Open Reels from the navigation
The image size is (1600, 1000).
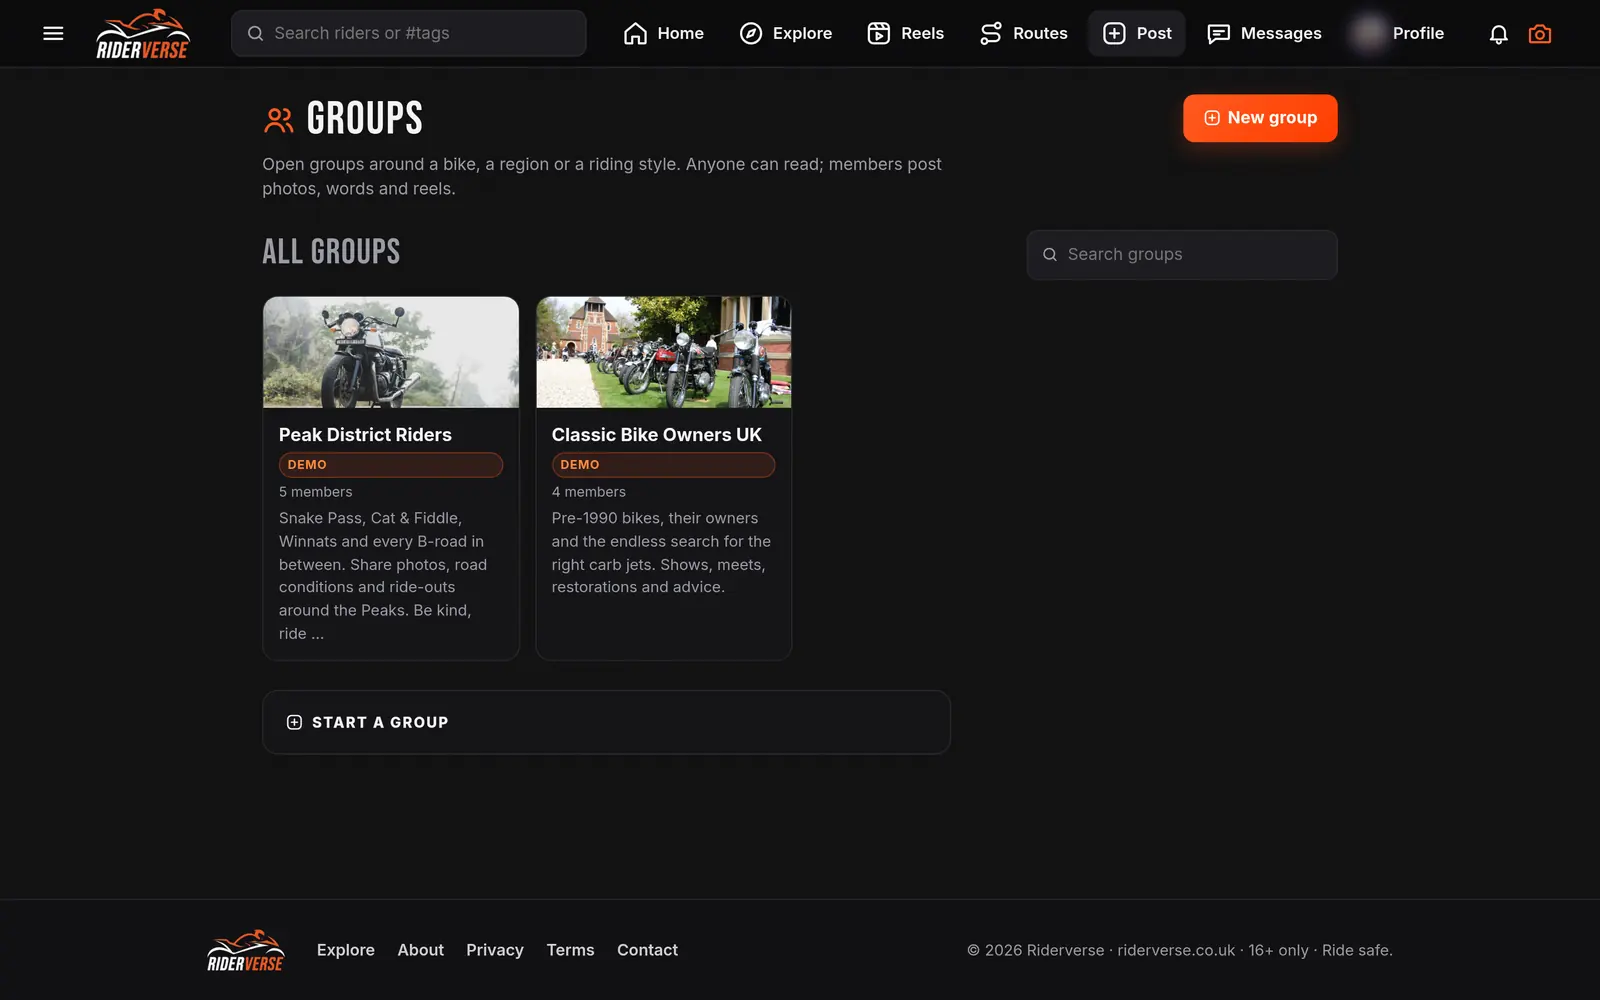[x=906, y=33]
